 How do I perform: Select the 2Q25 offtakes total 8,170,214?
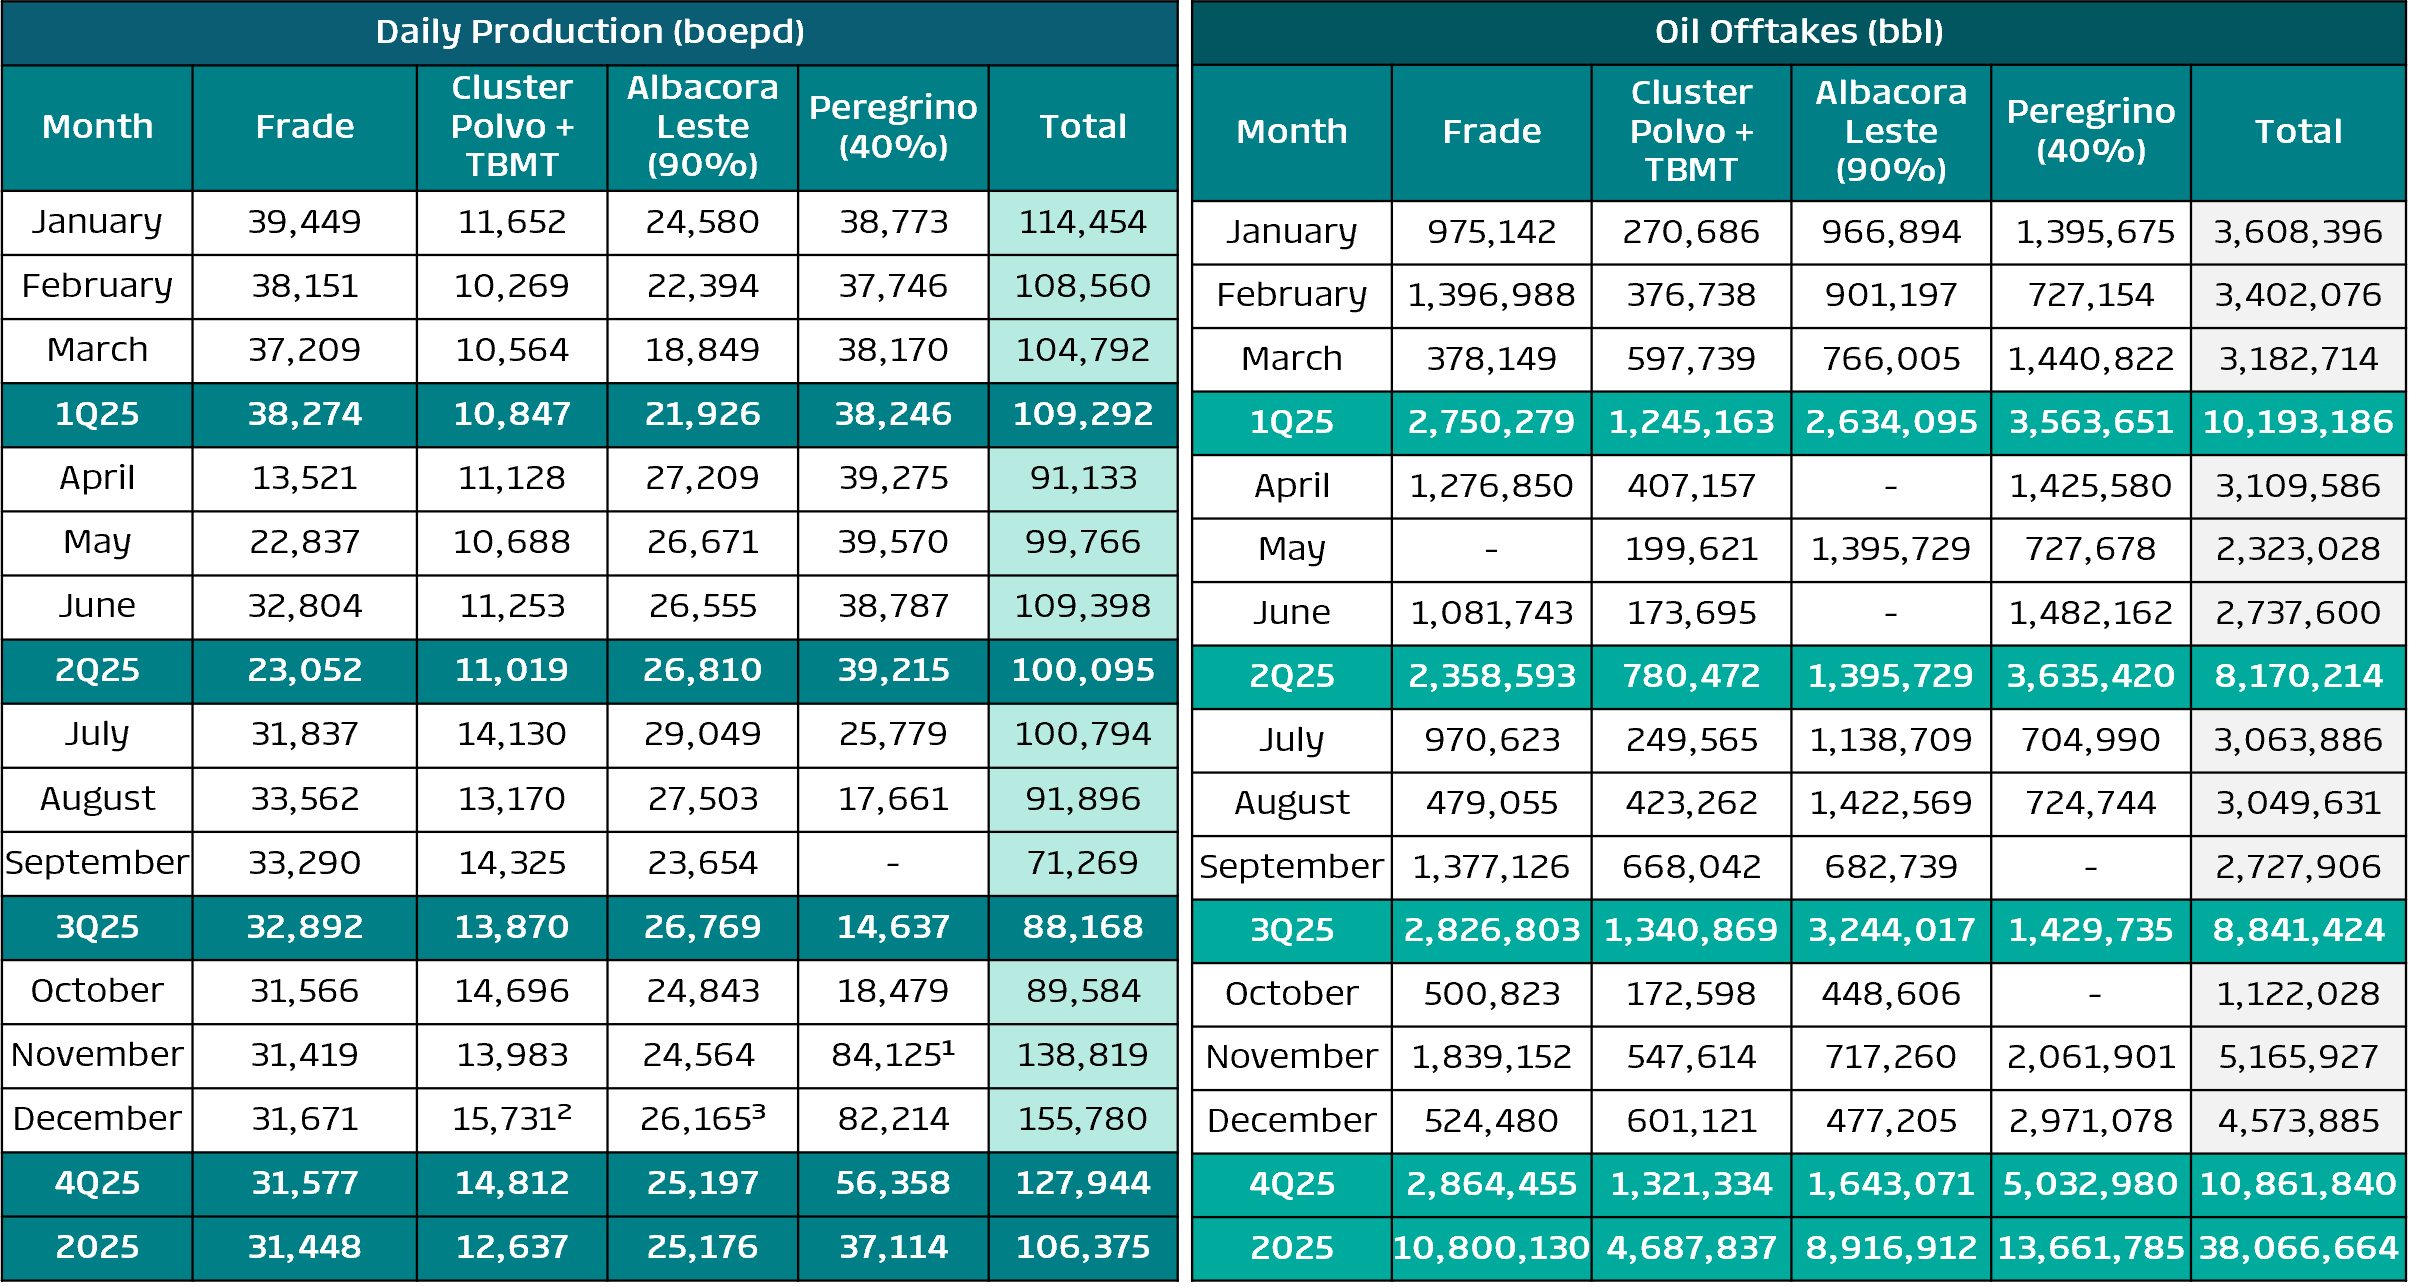[x=2297, y=676]
